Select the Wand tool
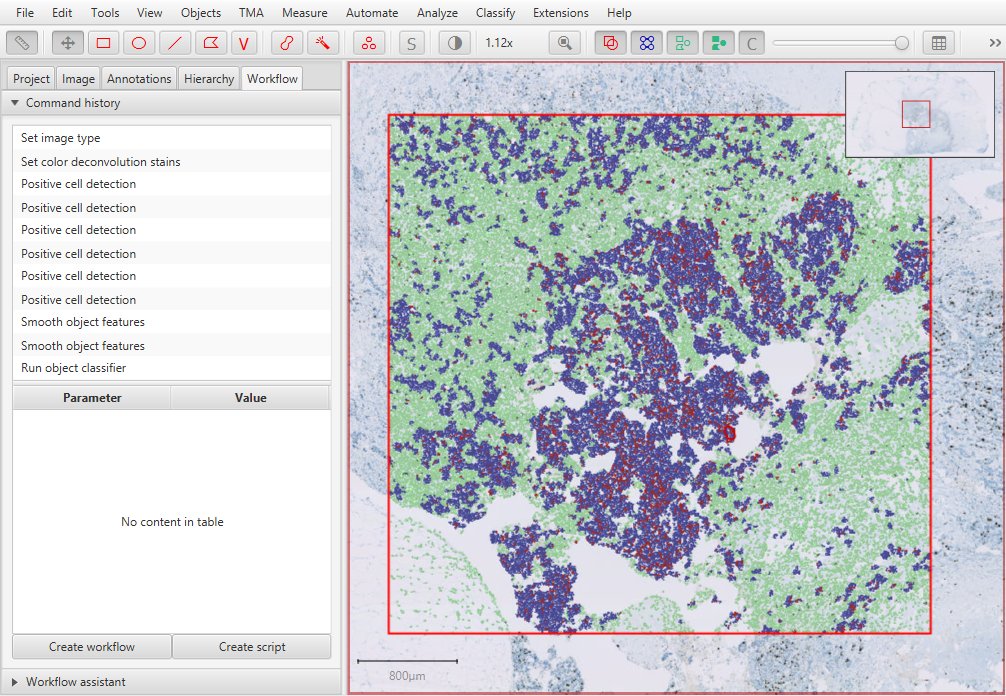This screenshot has width=1006, height=696. tap(322, 43)
